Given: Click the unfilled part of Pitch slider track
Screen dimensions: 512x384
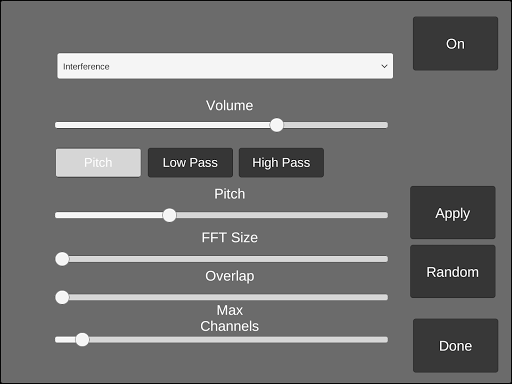Looking at the screenshot, I should coord(282,215).
